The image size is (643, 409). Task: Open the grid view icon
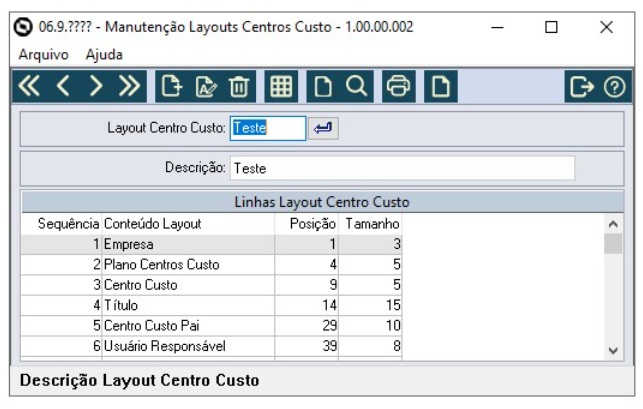[x=281, y=86]
